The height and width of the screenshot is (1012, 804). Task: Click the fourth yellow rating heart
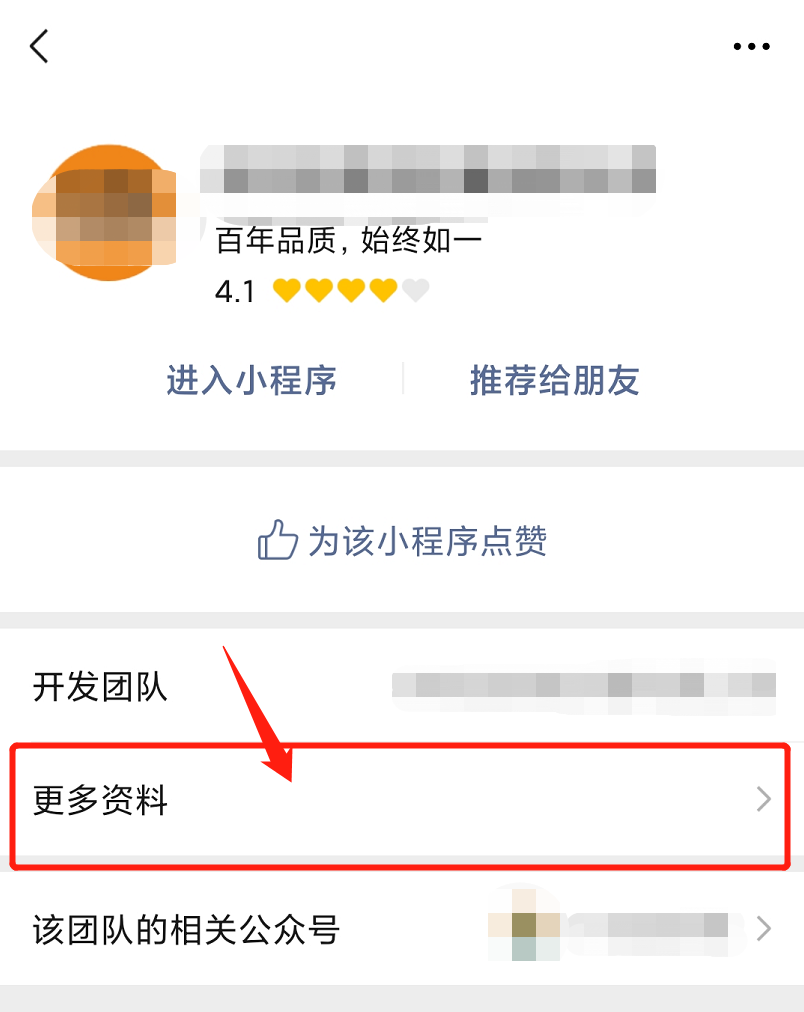[383, 290]
